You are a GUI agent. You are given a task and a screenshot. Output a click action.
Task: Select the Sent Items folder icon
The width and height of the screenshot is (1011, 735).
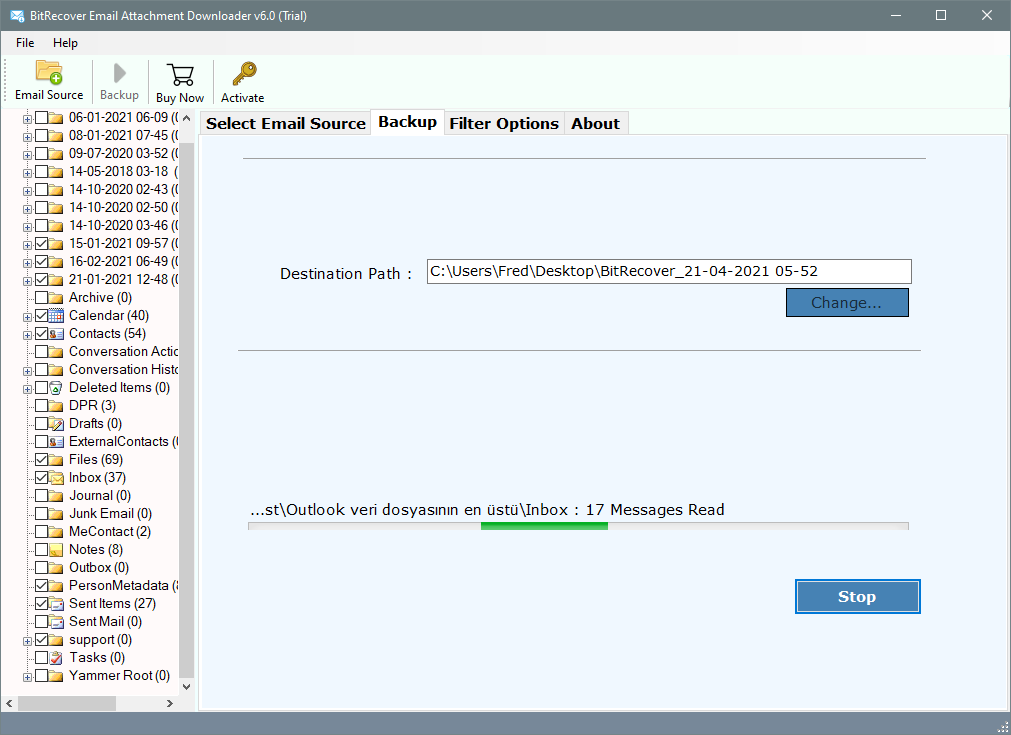click(x=57, y=604)
